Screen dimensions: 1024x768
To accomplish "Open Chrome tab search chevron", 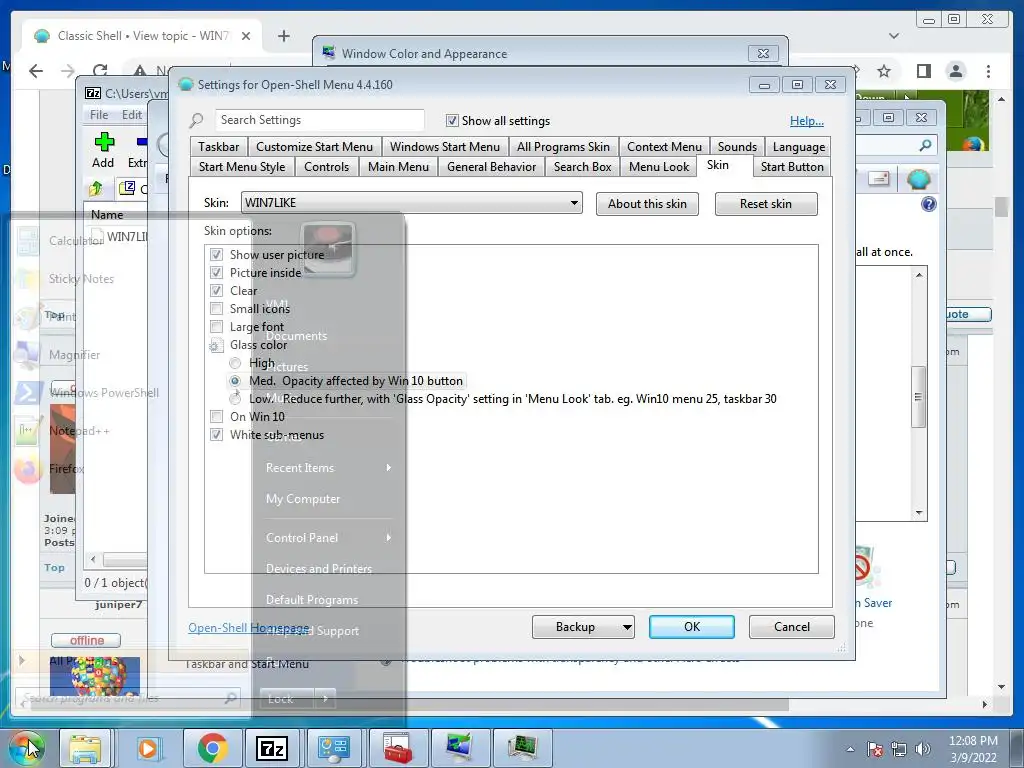I will [x=894, y=36].
